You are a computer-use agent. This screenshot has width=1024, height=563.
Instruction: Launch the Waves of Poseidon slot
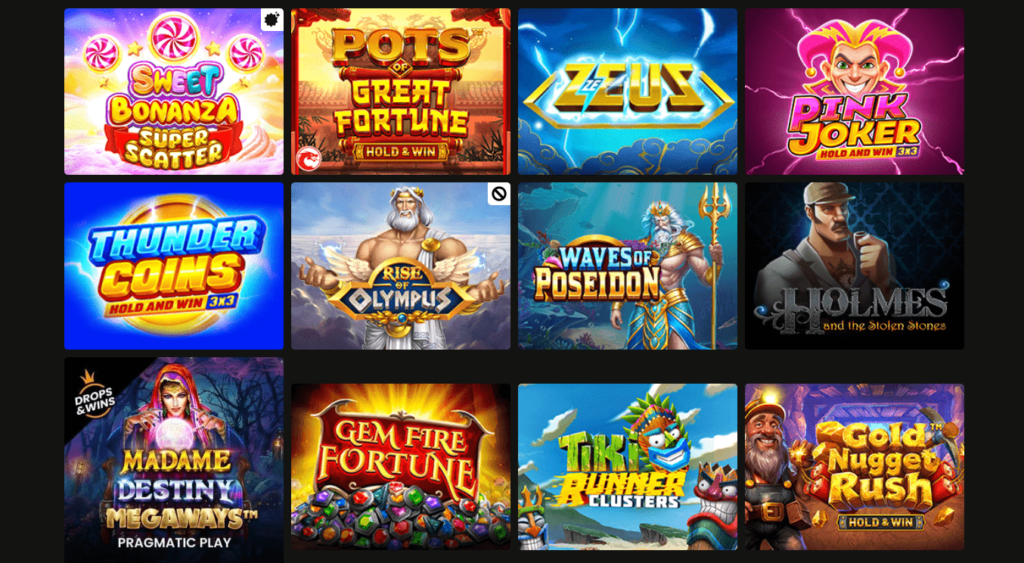point(628,266)
